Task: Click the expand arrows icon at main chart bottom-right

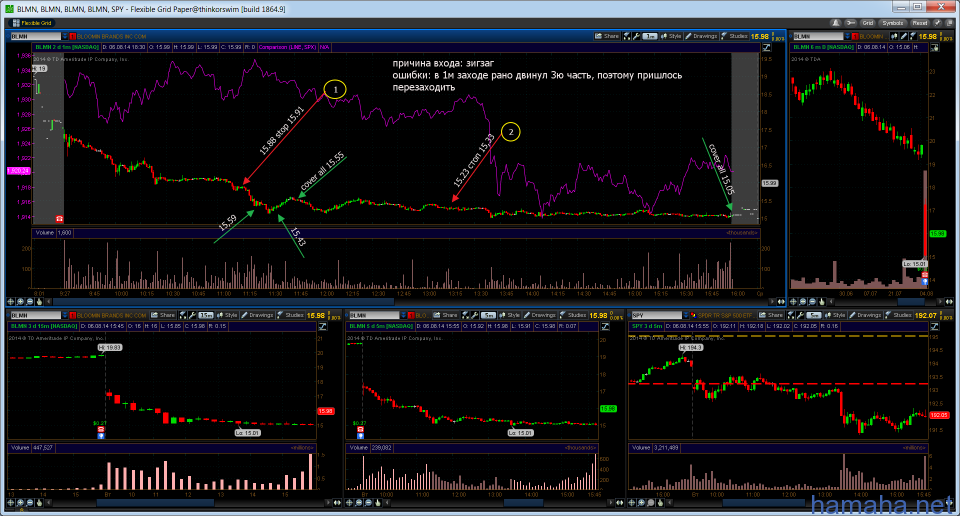Action: [781, 302]
